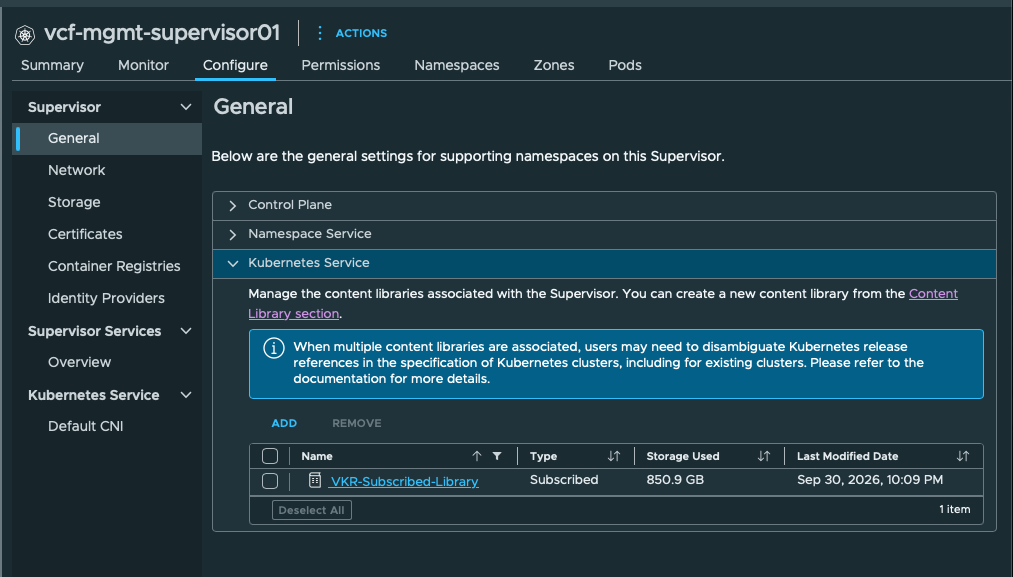Image resolution: width=1013 pixels, height=577 pixels.
Task: Open the ACTIONS menu
Action: pyautogui.click(x=352, y=33)
